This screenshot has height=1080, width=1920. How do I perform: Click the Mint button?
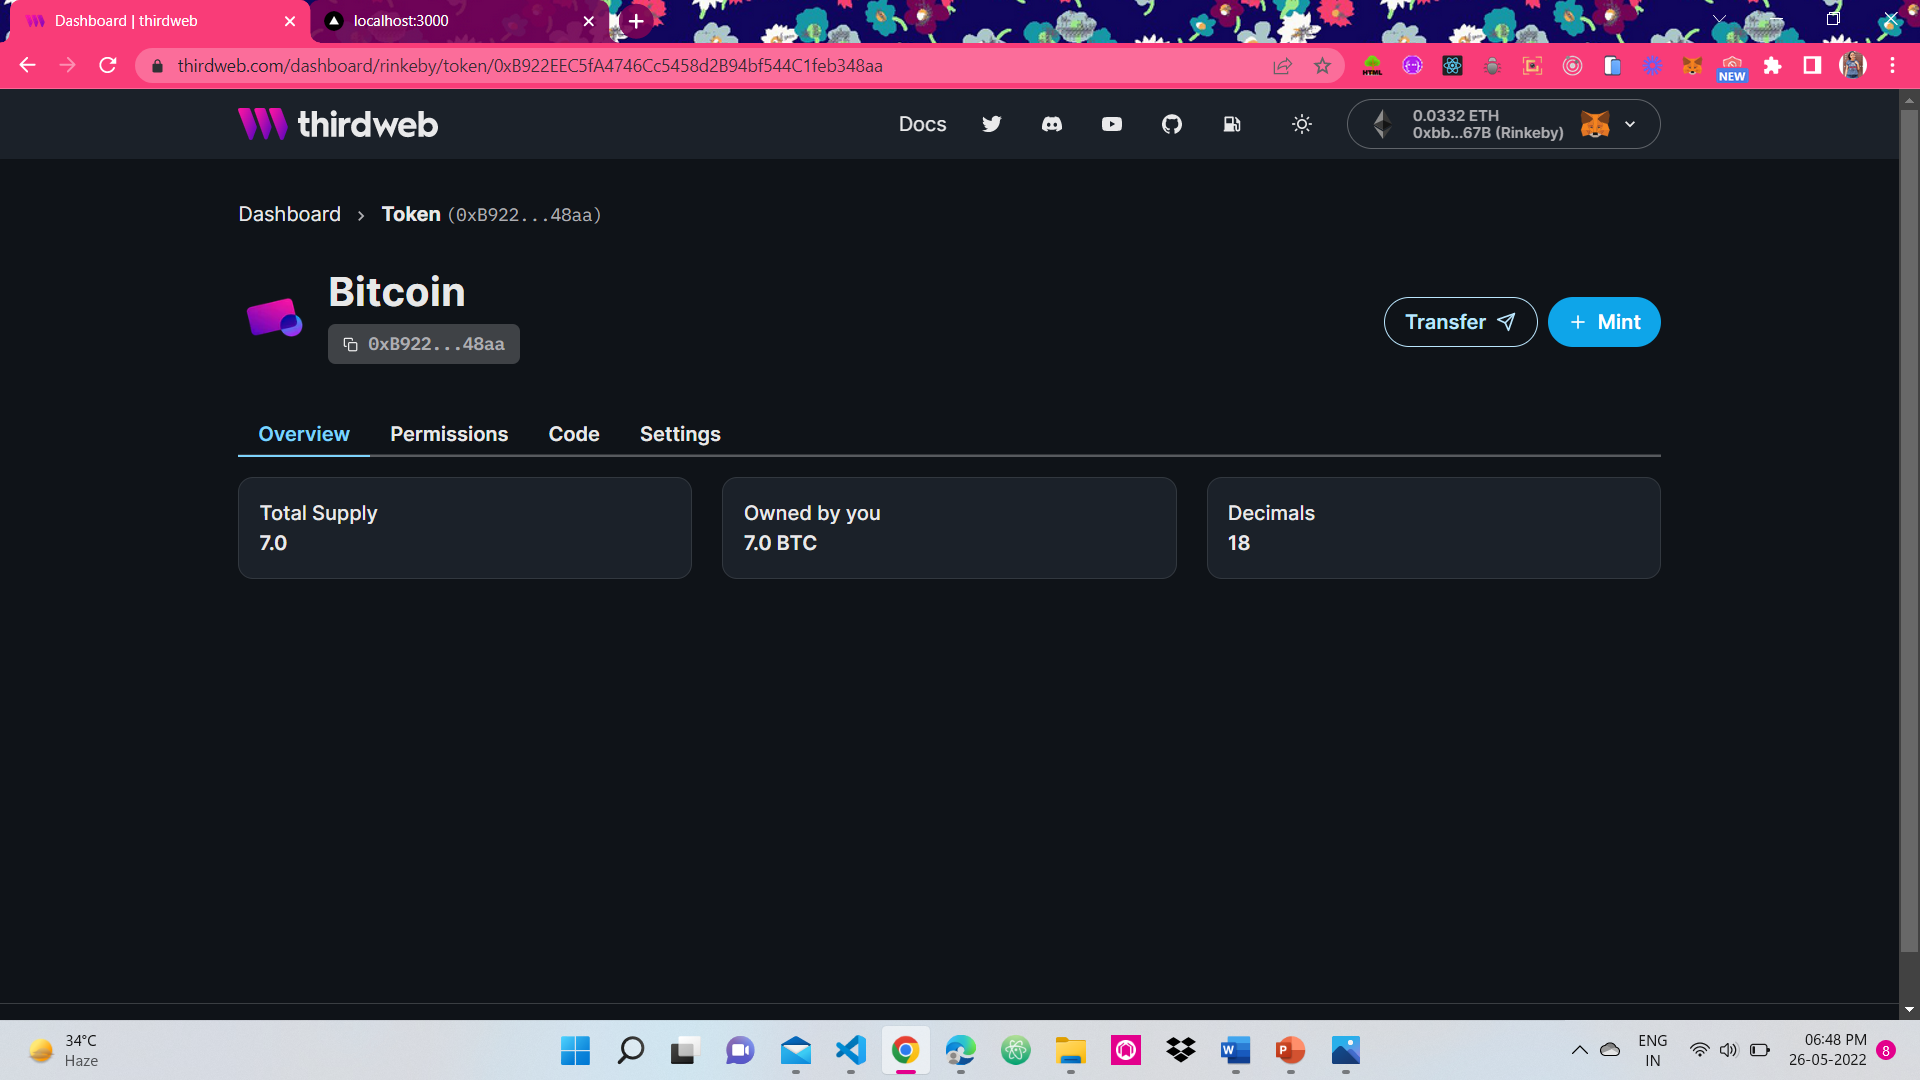pyautogui.click(x=1603, y=322)
